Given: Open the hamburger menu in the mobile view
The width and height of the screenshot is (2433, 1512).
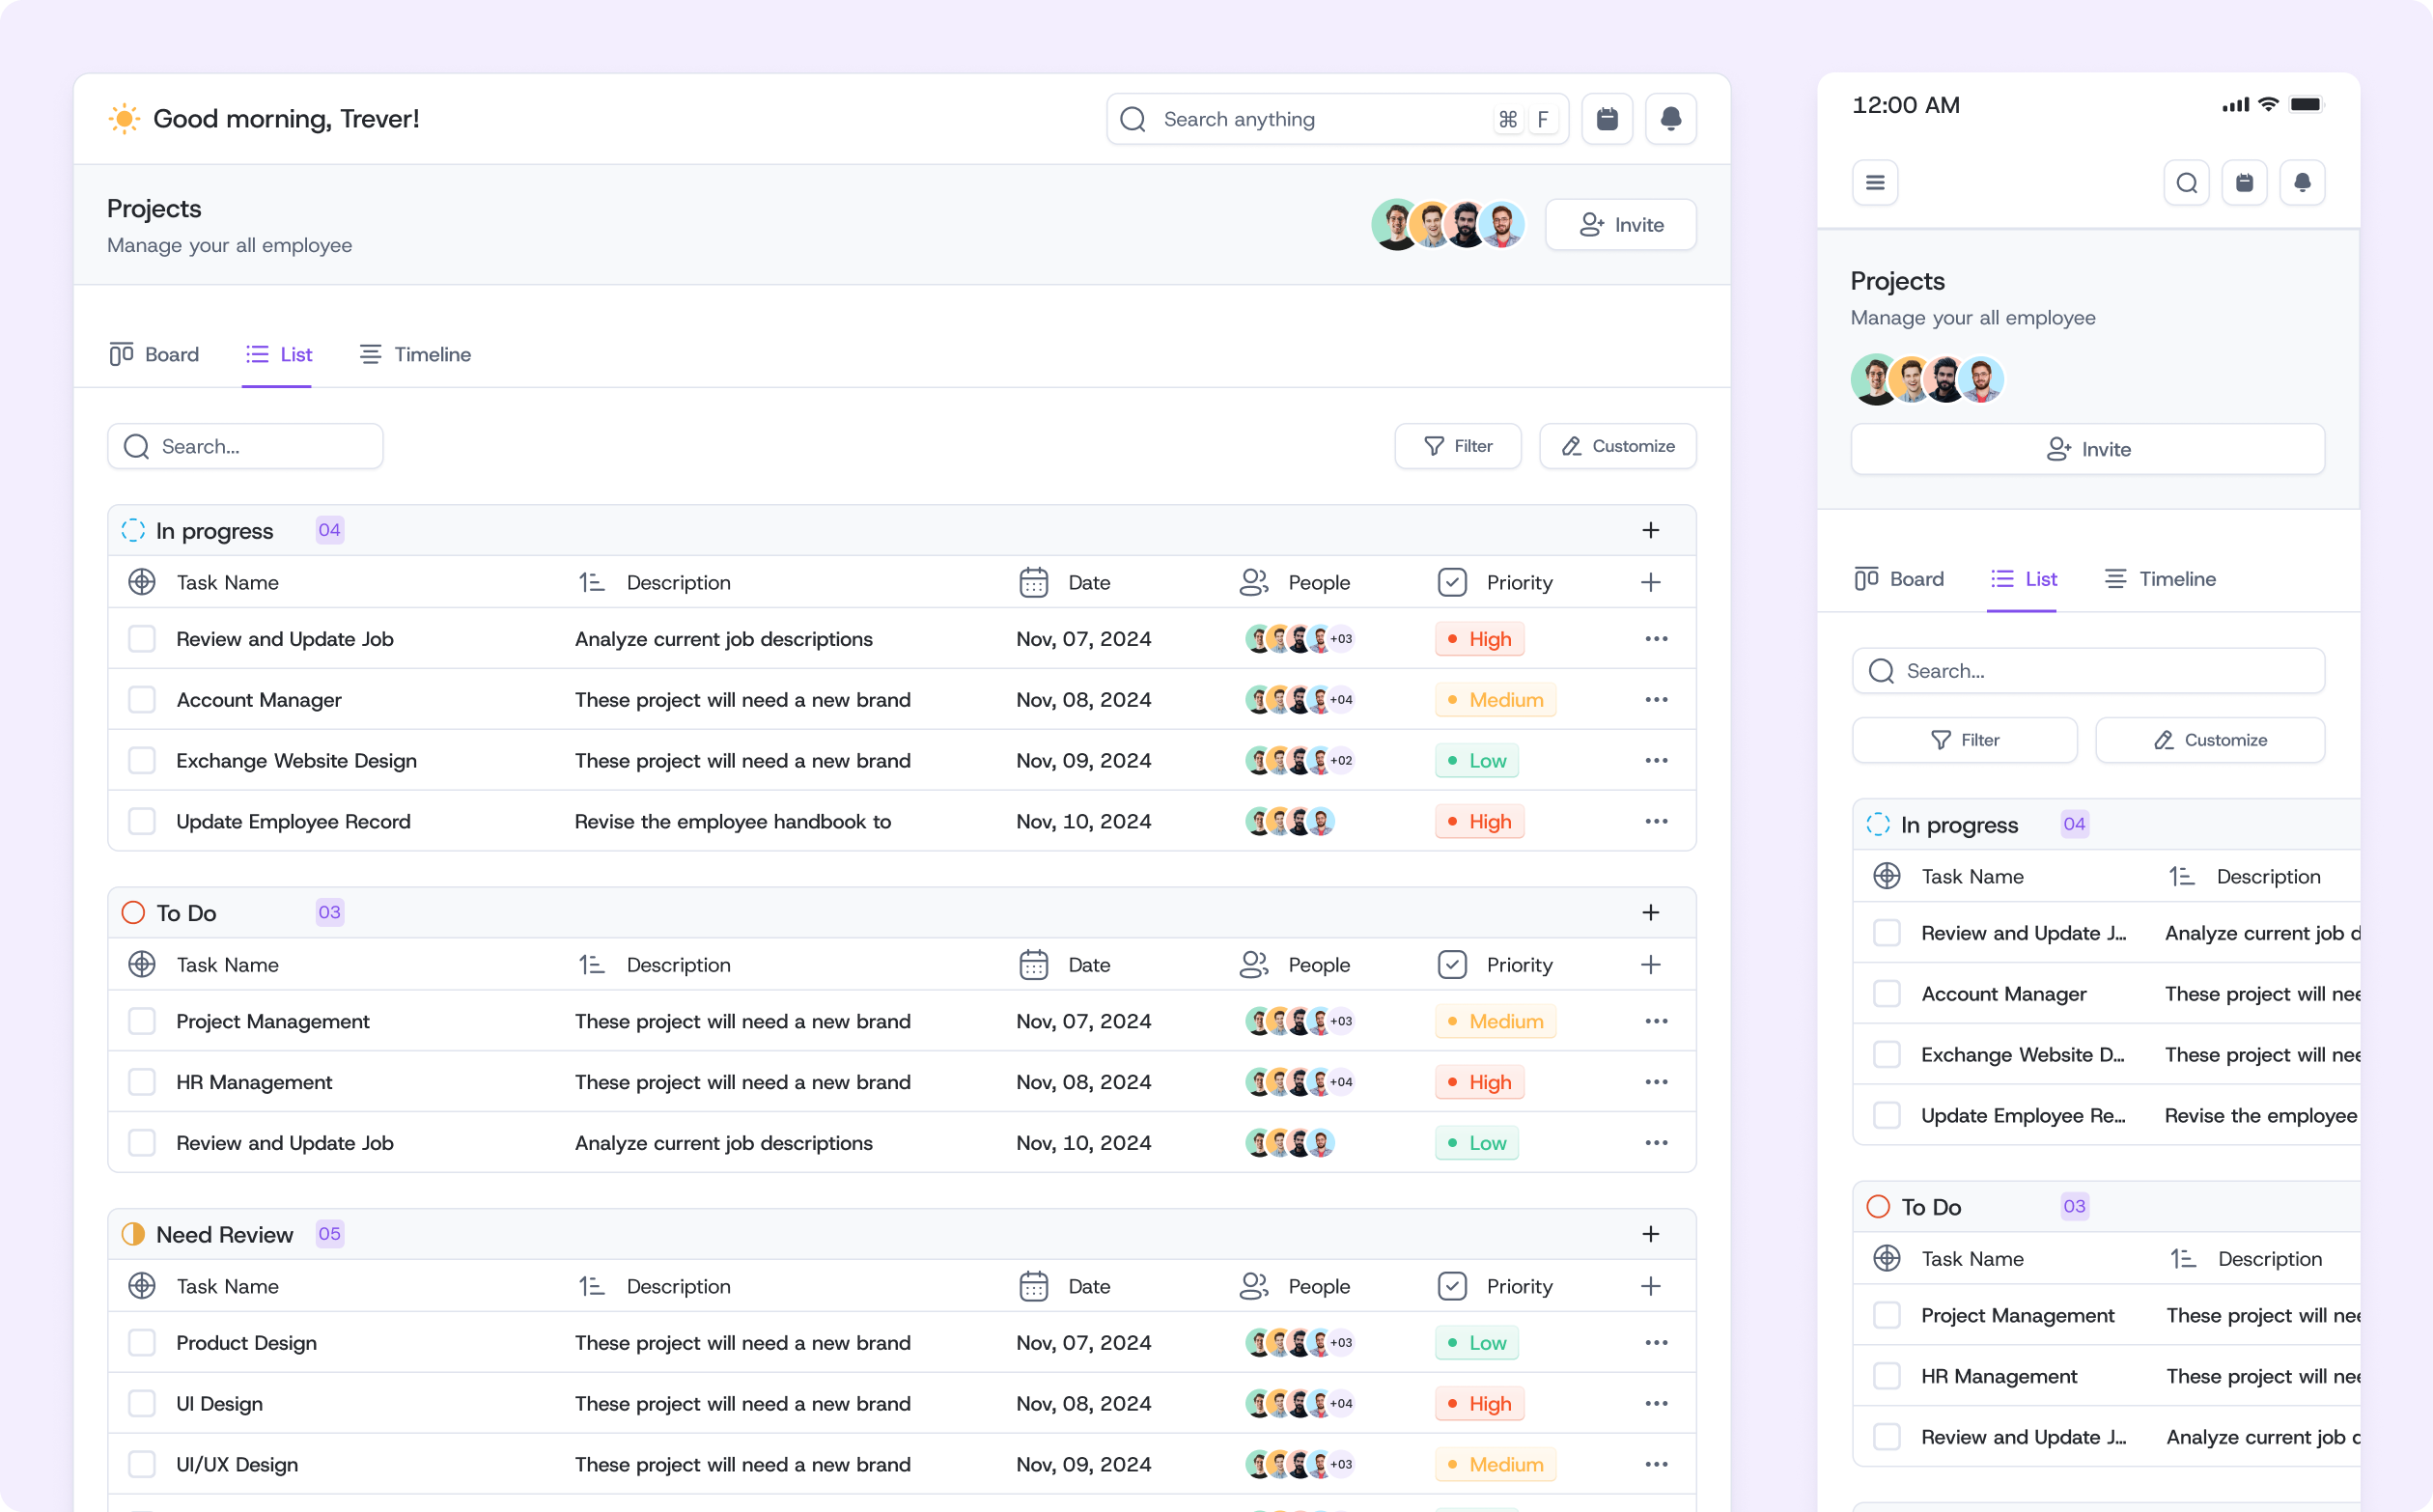Looking at the screenshot, I should [x=1874, y=183].
